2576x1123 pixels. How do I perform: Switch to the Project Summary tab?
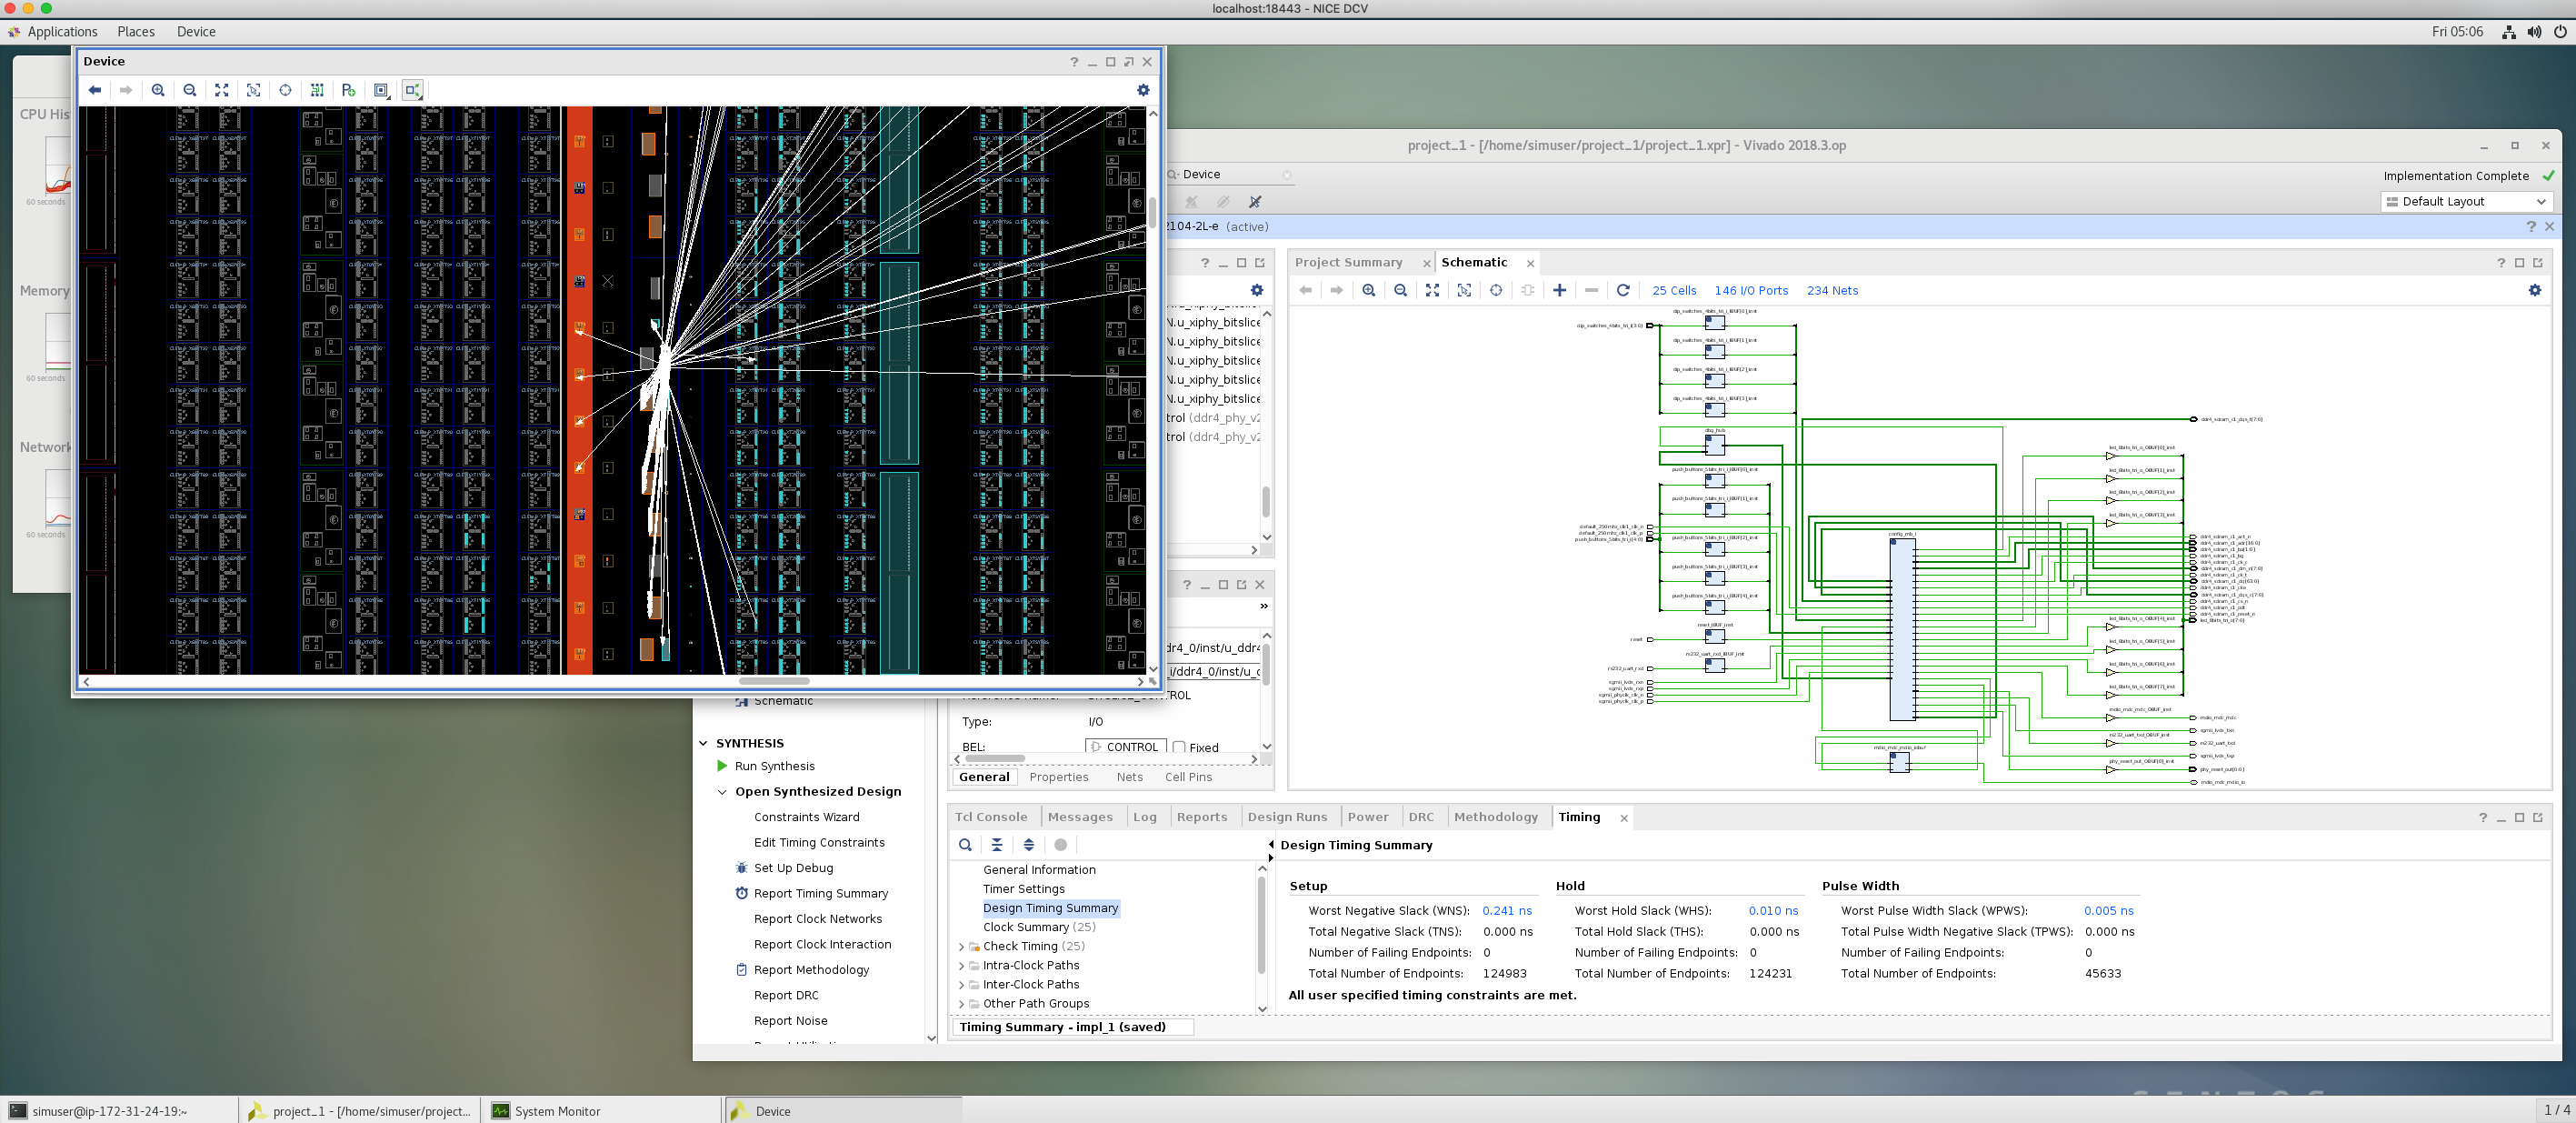[x=1350, y=262]
